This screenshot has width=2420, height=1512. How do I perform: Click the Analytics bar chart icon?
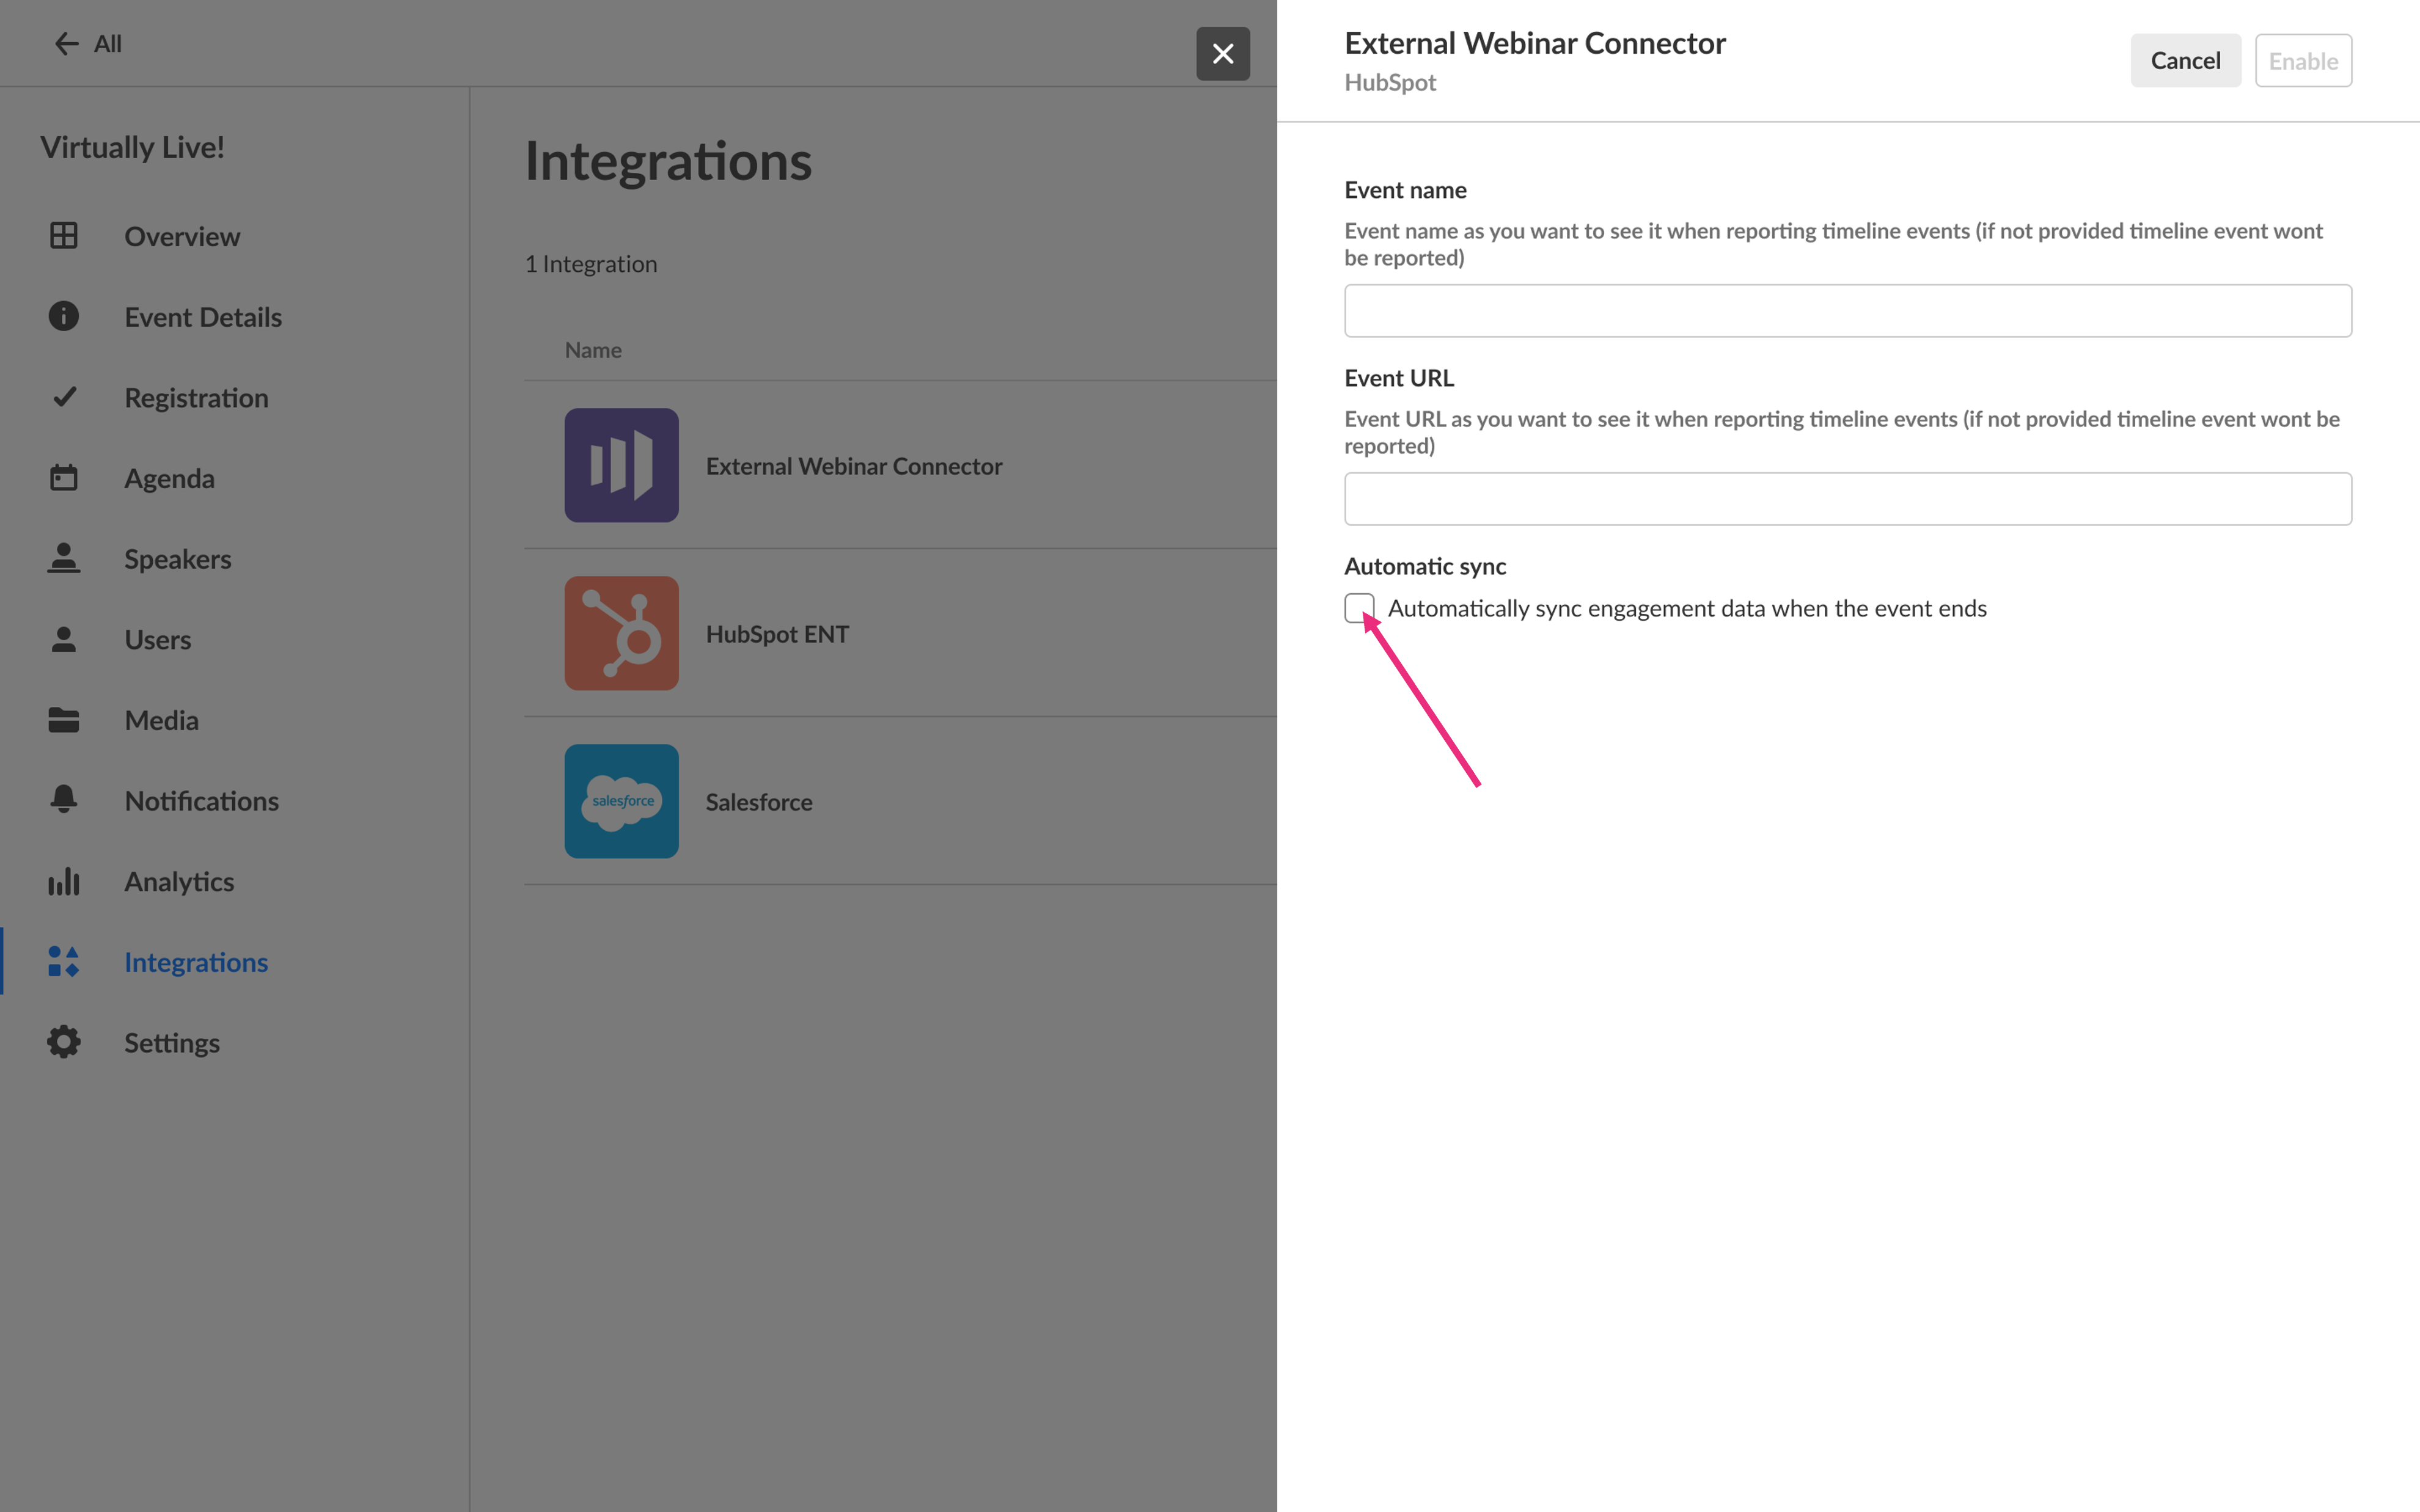[x=64, y=881]
